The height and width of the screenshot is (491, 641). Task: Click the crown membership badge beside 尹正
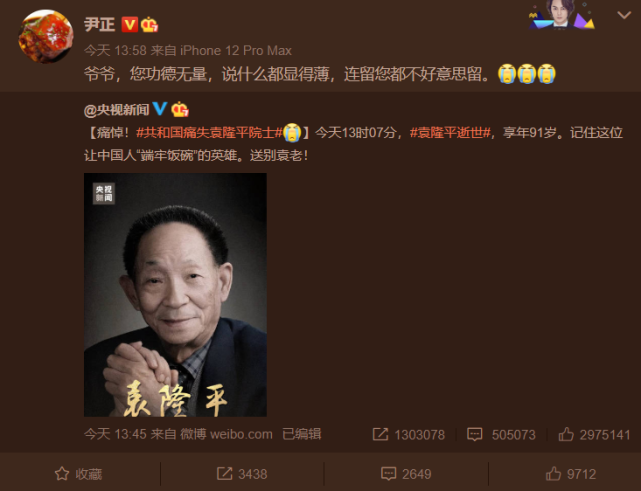point(149,25)
